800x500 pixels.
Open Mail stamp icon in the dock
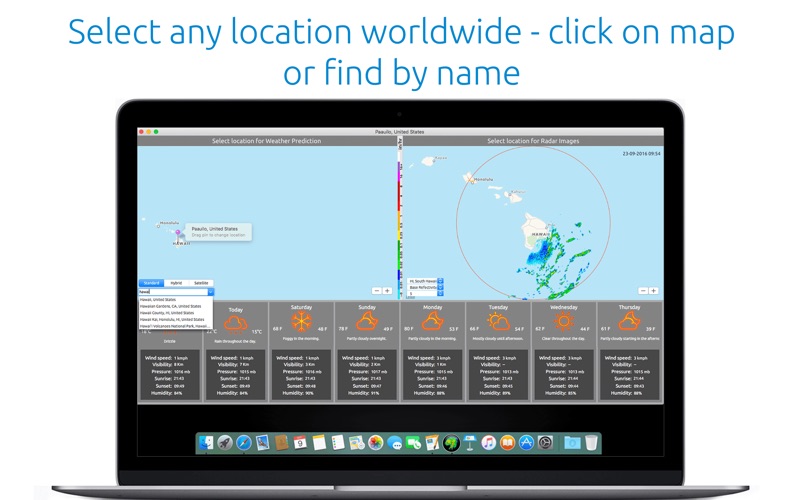click(263, 442)
